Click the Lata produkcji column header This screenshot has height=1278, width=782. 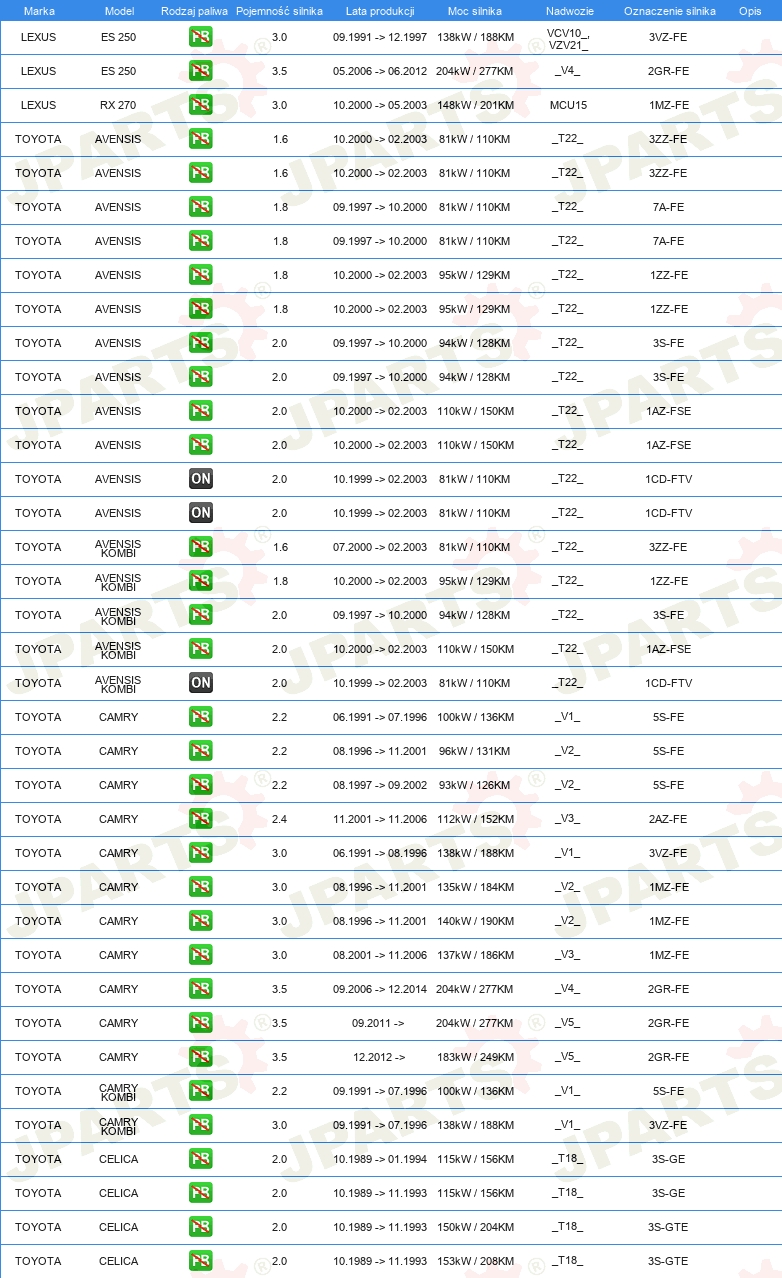tap(380, 11)
